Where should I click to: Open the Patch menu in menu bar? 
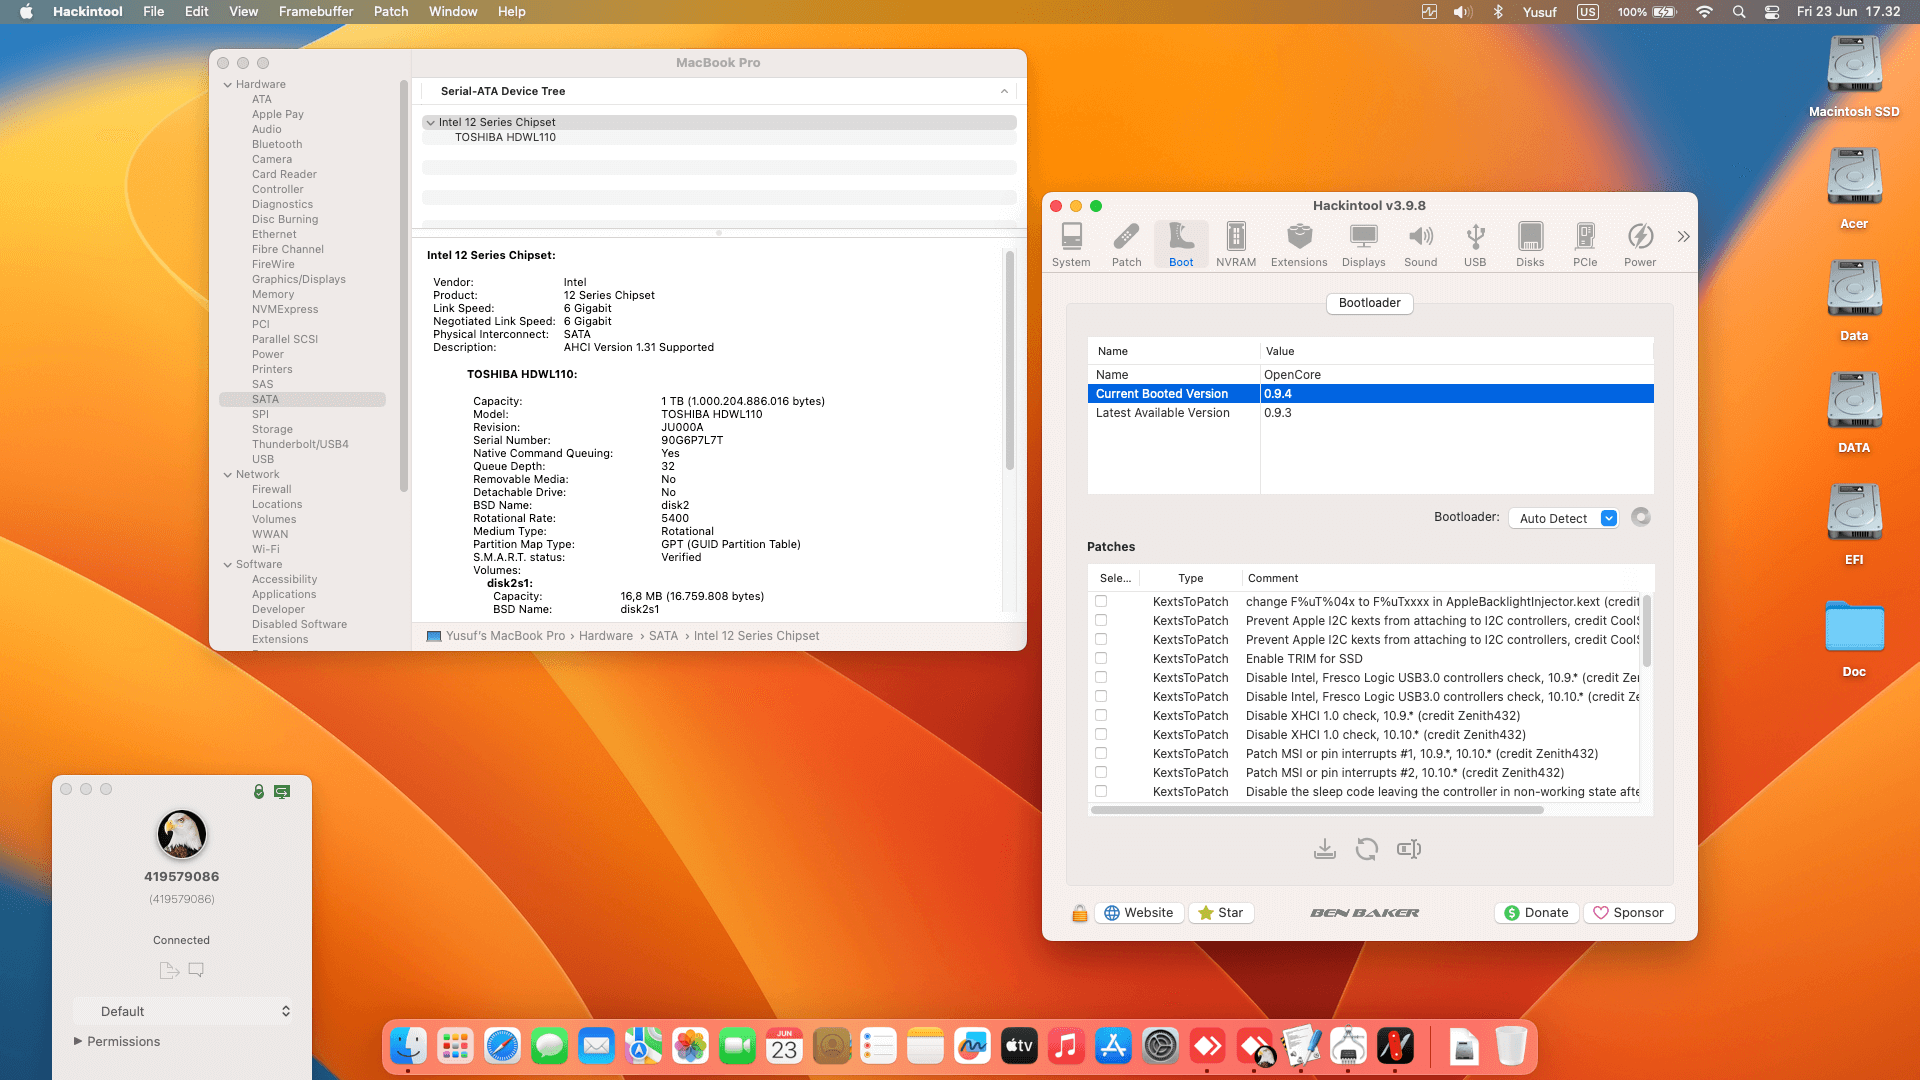click(x=391, y=12)
